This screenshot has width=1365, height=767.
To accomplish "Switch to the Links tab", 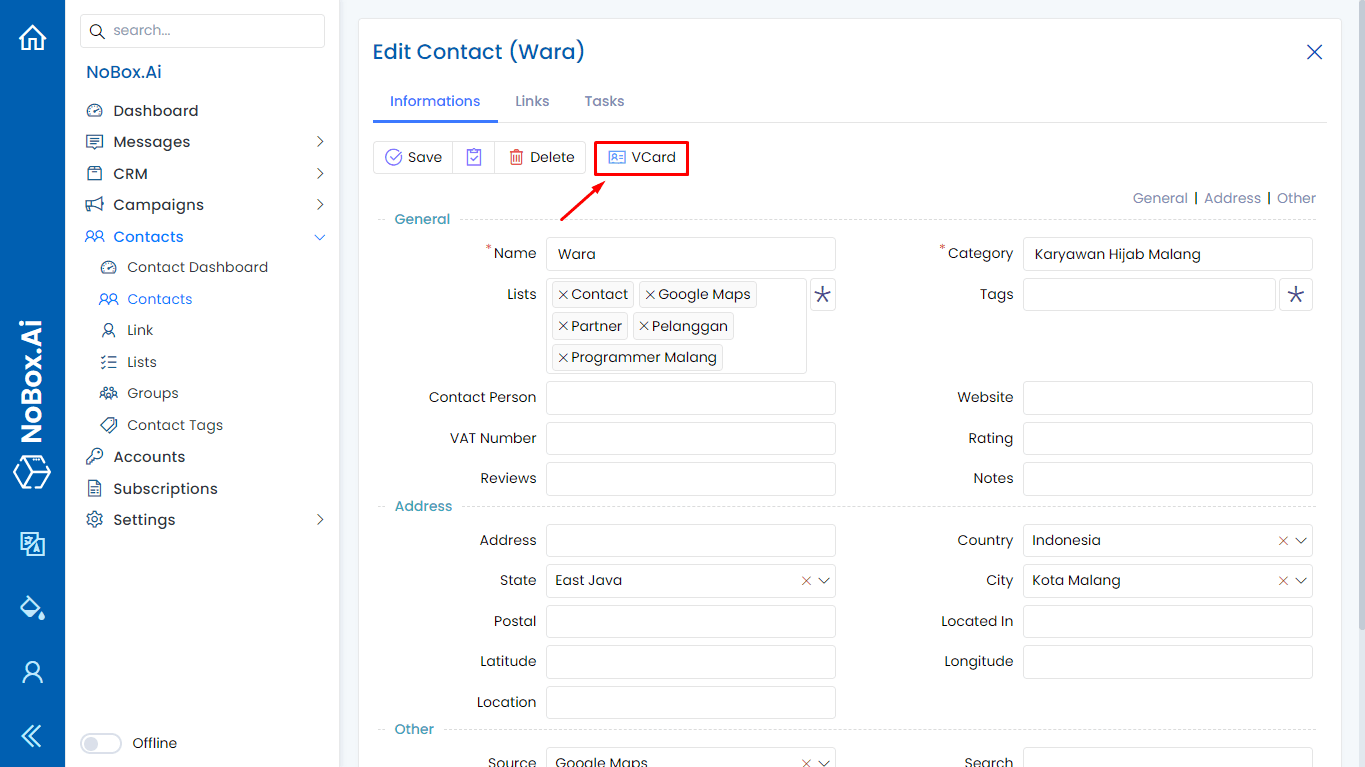I will click(x=532, y=101).
